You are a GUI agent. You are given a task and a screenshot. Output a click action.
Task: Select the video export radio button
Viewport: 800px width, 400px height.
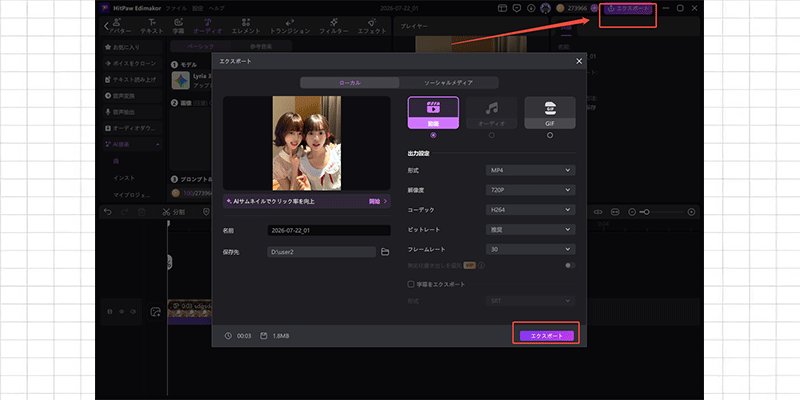coord(433,135)
